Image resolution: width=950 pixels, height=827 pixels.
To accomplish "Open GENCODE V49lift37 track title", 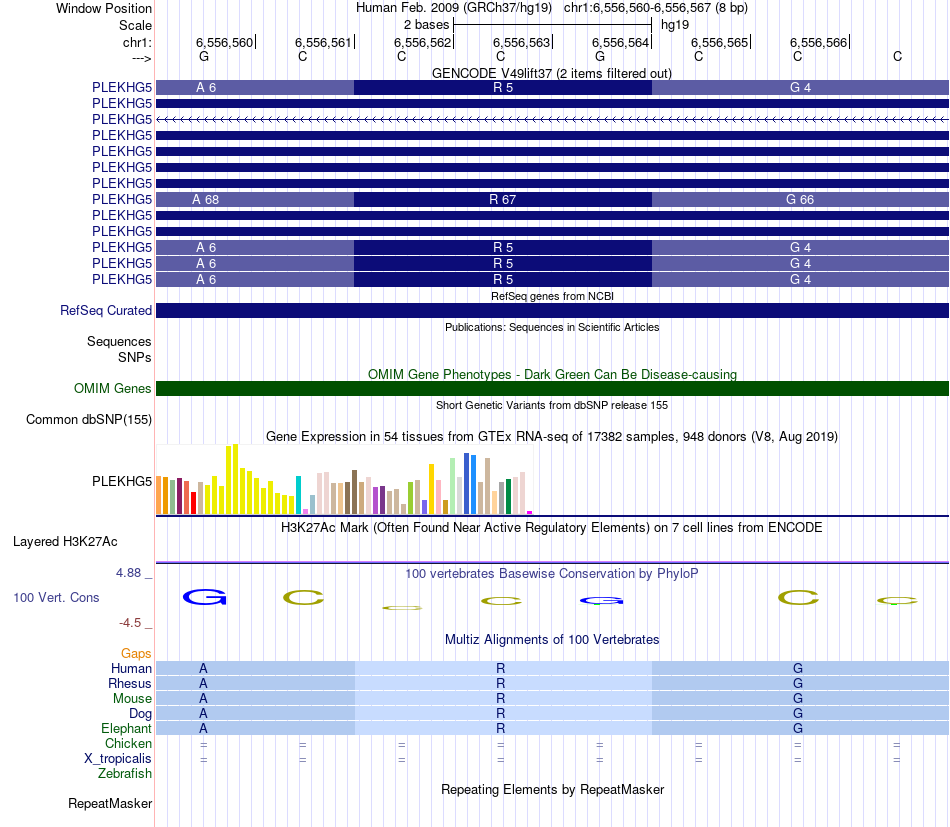I will click(x=551, y=73).
